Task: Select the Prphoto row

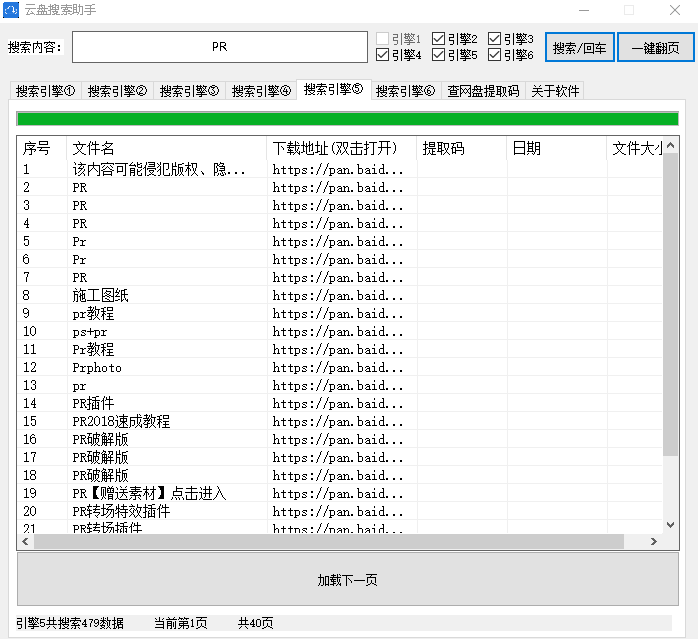Action: pos(340,367)
